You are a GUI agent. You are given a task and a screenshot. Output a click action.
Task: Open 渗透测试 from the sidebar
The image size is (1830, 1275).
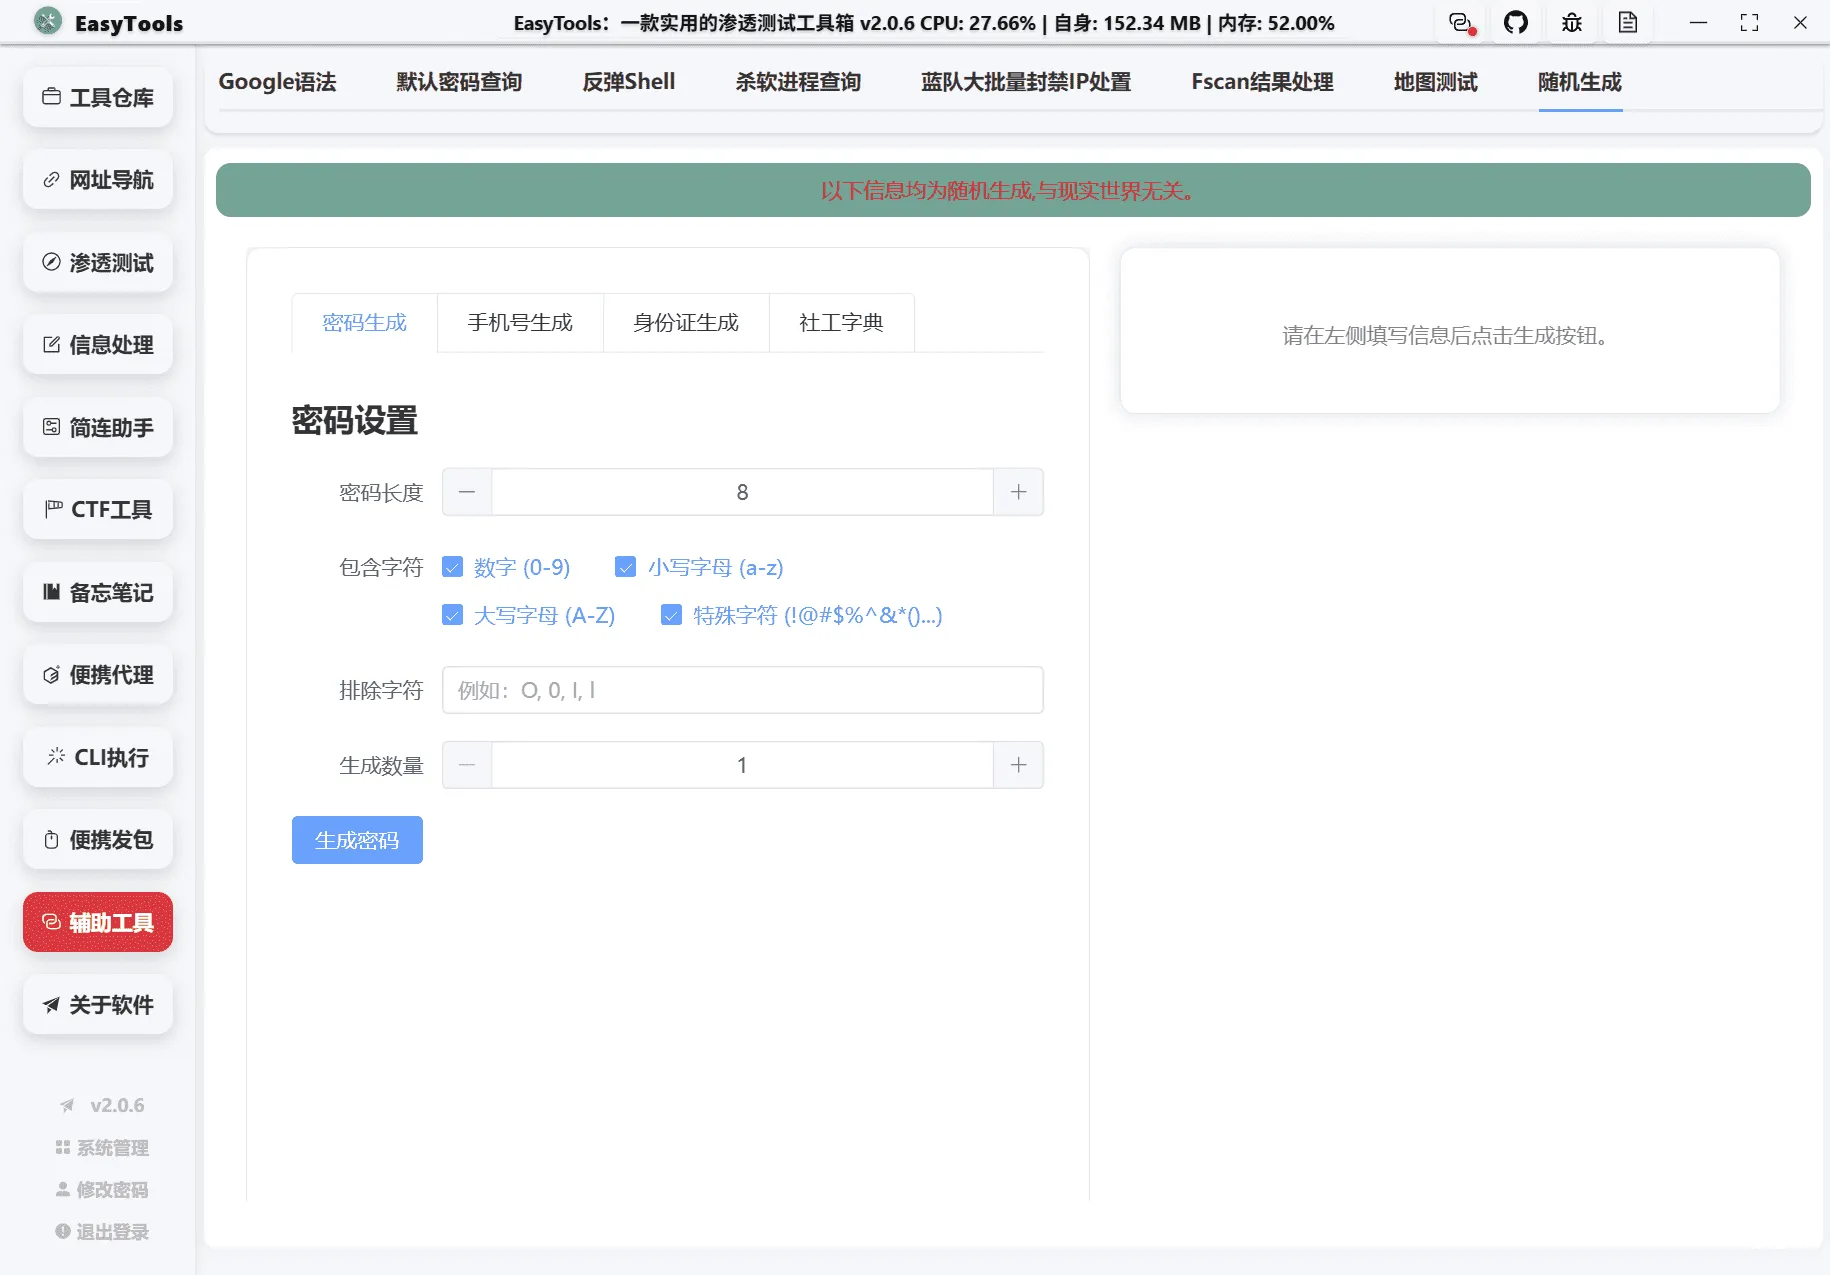tap(97, 262)
